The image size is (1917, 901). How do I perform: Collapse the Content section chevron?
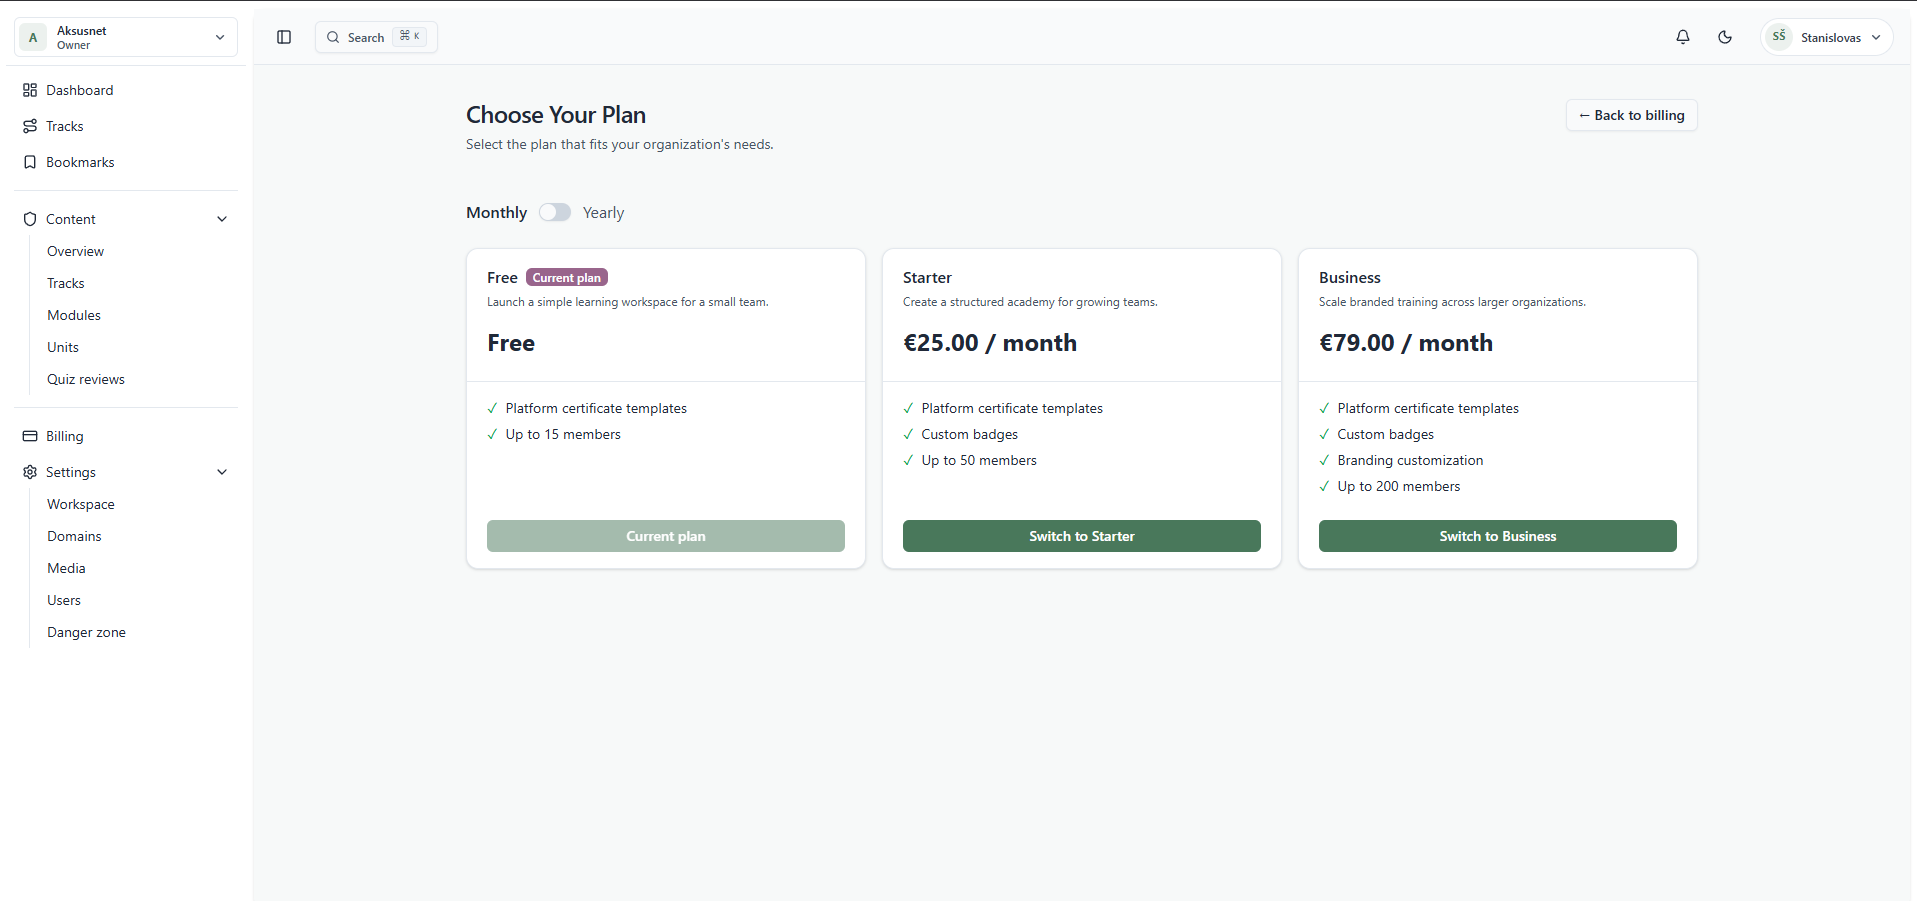pos(222,219)
